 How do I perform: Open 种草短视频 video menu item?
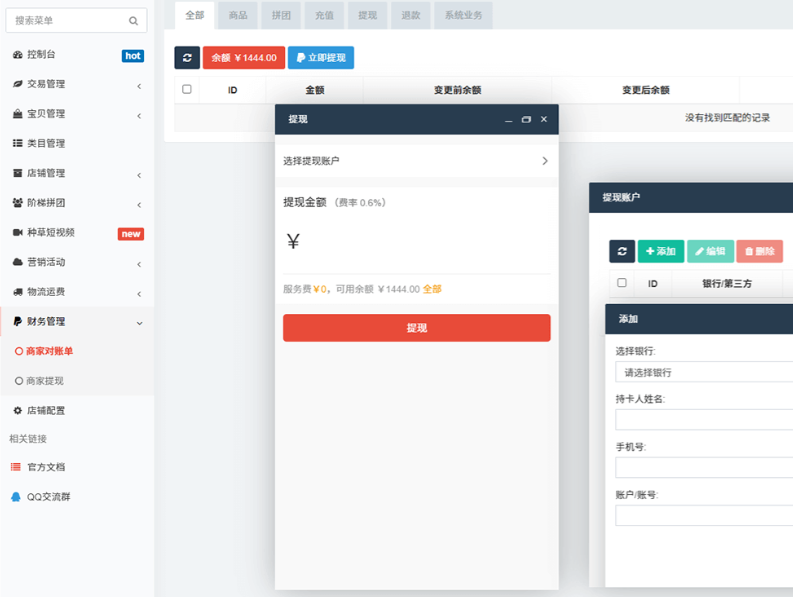pos(50,233)
